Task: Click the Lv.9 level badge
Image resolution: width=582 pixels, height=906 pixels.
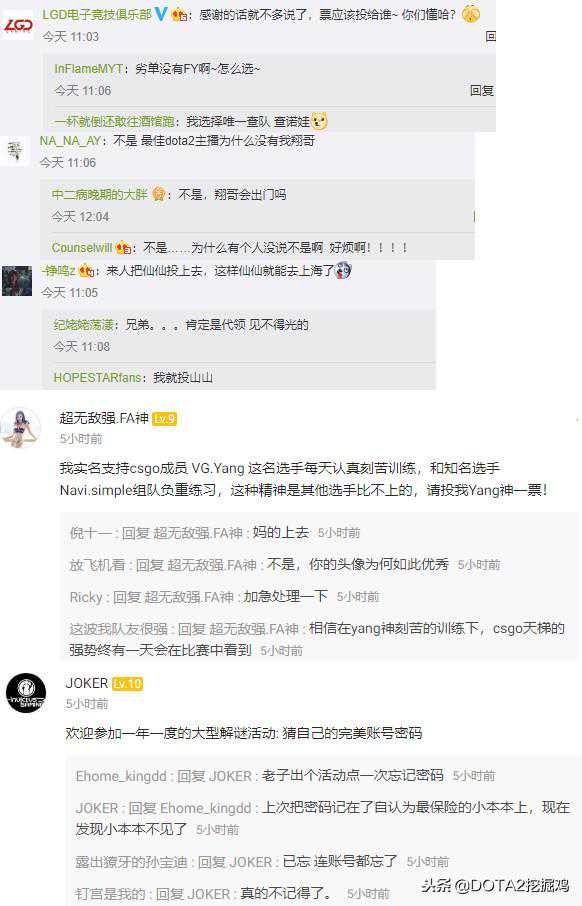Action: (x=164, y=418)
